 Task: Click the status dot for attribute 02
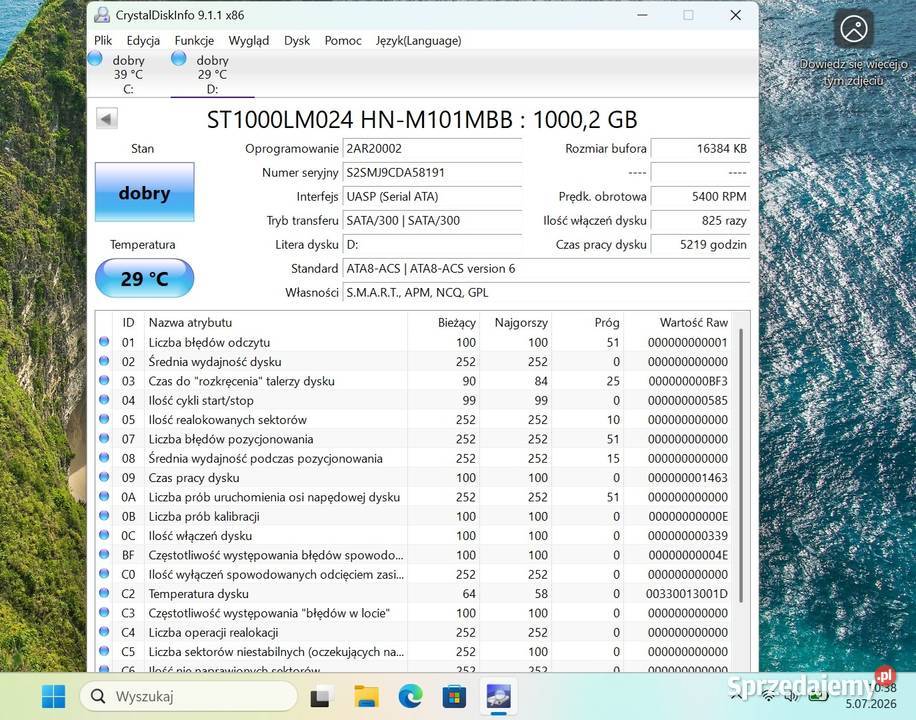pyautogui.click(x=104, y=361)
